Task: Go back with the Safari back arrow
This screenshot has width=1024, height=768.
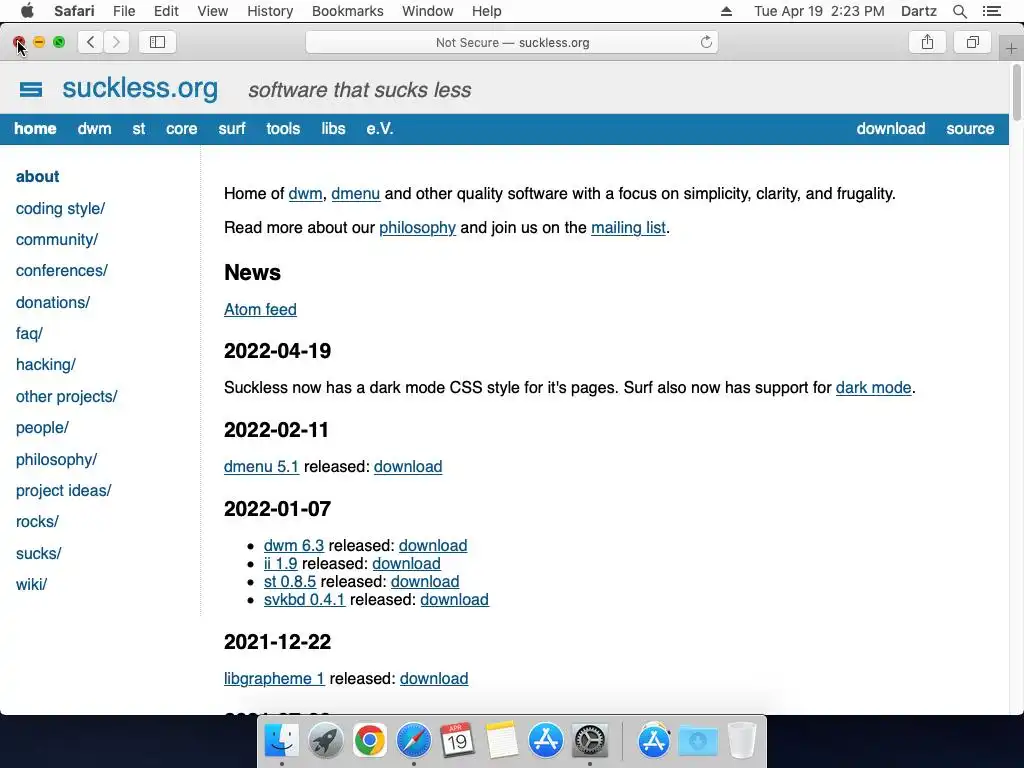Action: [91, 42]
